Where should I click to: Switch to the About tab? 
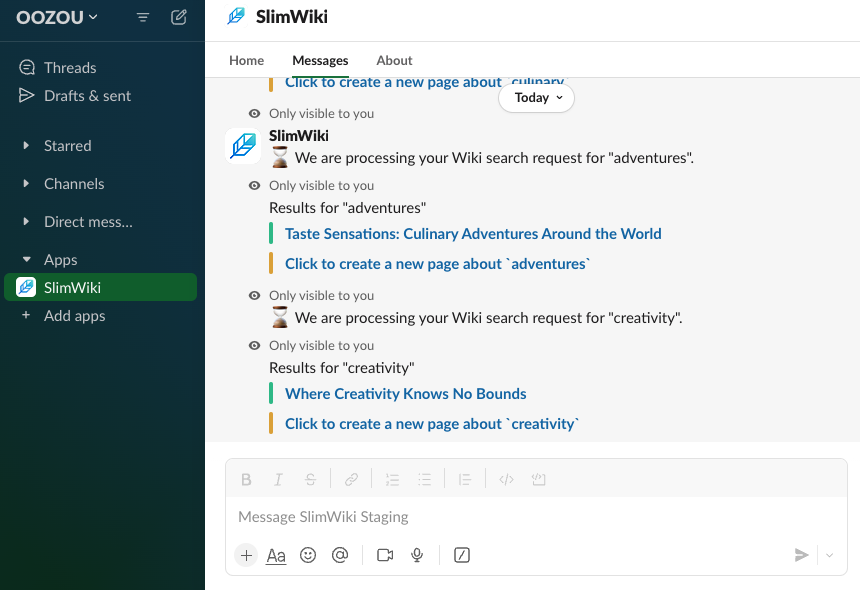[x=394, y=60]
